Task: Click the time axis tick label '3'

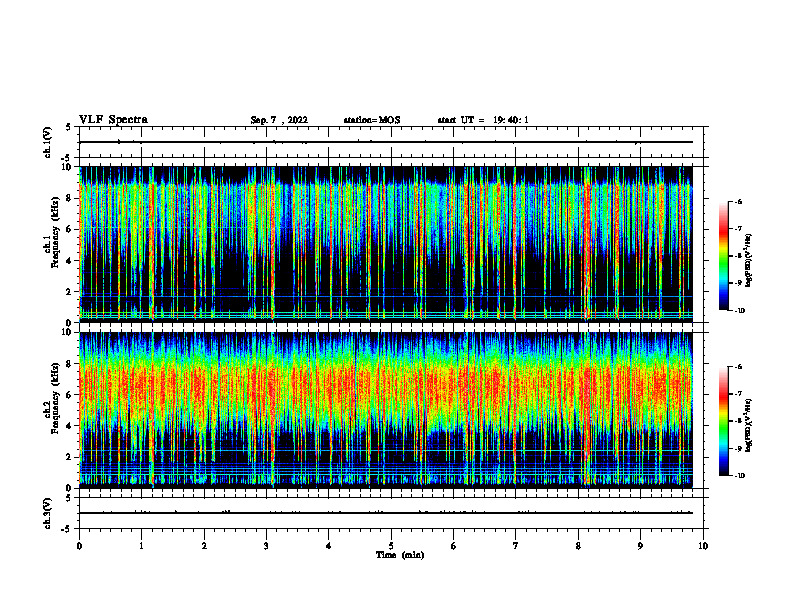Action: (x=266, y=546)
